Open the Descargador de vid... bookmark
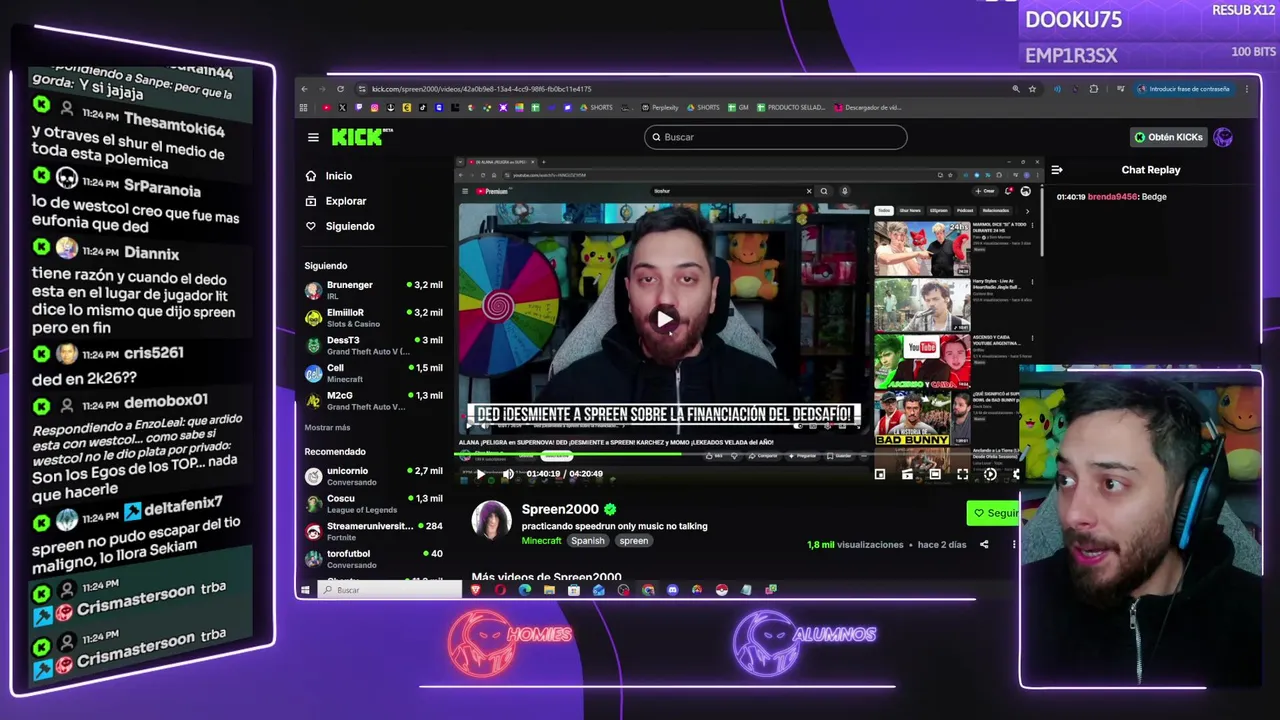Viewport: 1280px width, 720px height. click(x=867, y=108)
